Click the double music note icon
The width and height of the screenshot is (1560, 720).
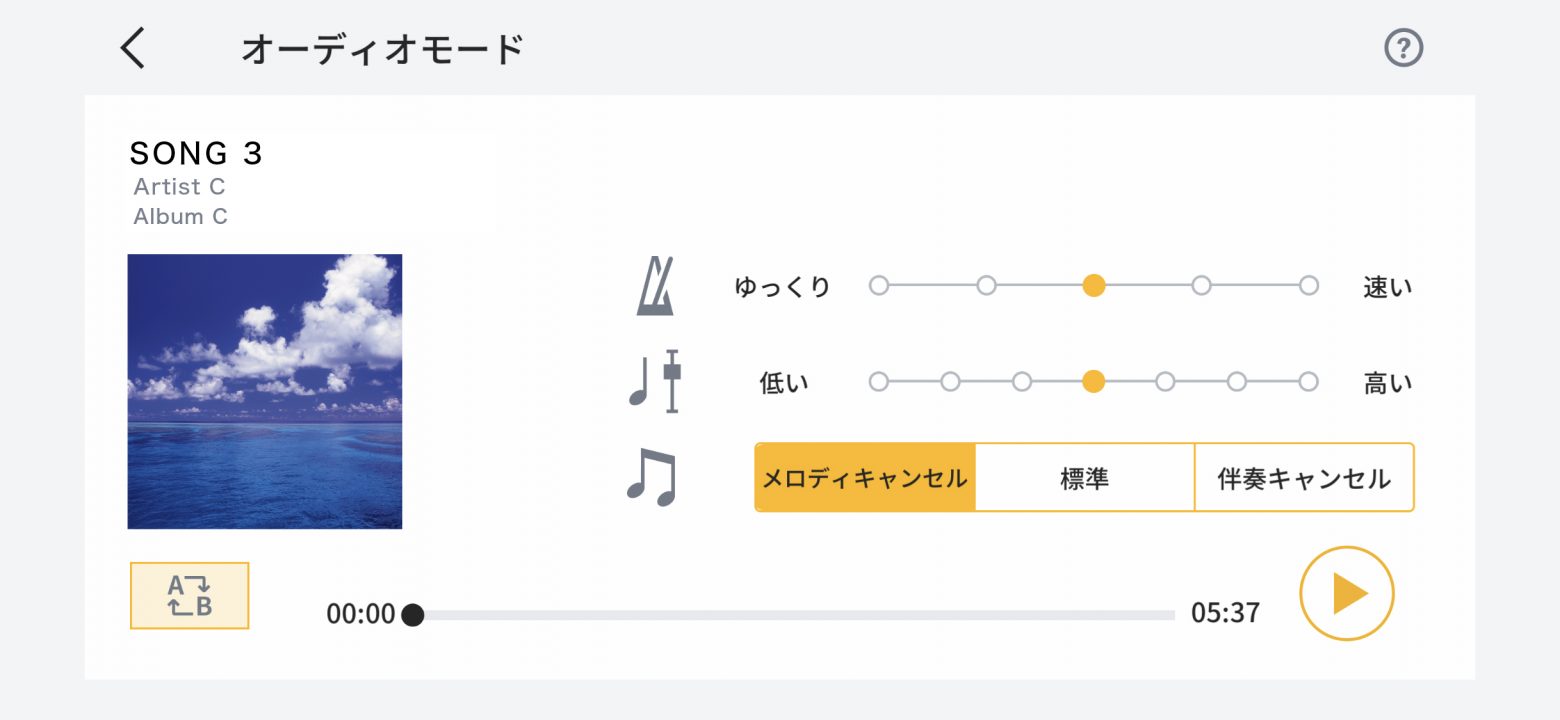tap(652, 477)
